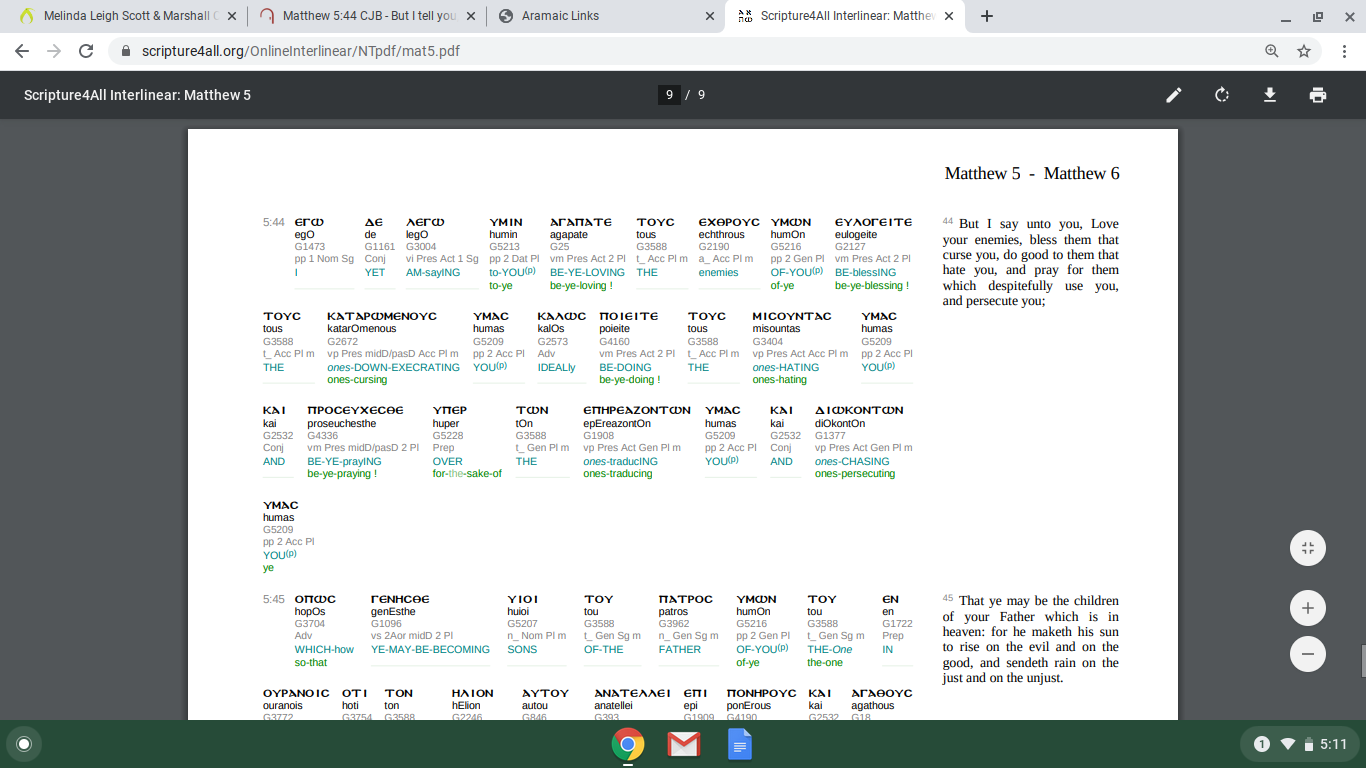Zoom in on the PDF with plus button
This screenshot has width=1366, height=768.
coord(1308,608)
